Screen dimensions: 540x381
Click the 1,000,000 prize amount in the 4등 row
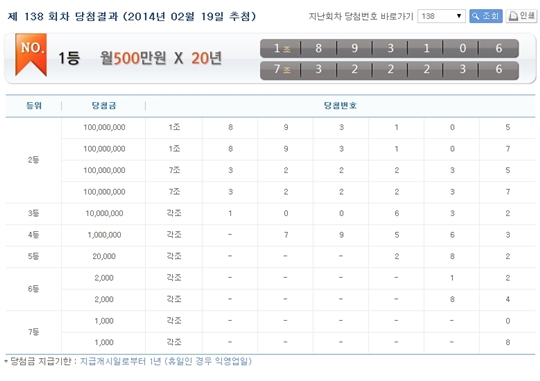tap(104, 235)
